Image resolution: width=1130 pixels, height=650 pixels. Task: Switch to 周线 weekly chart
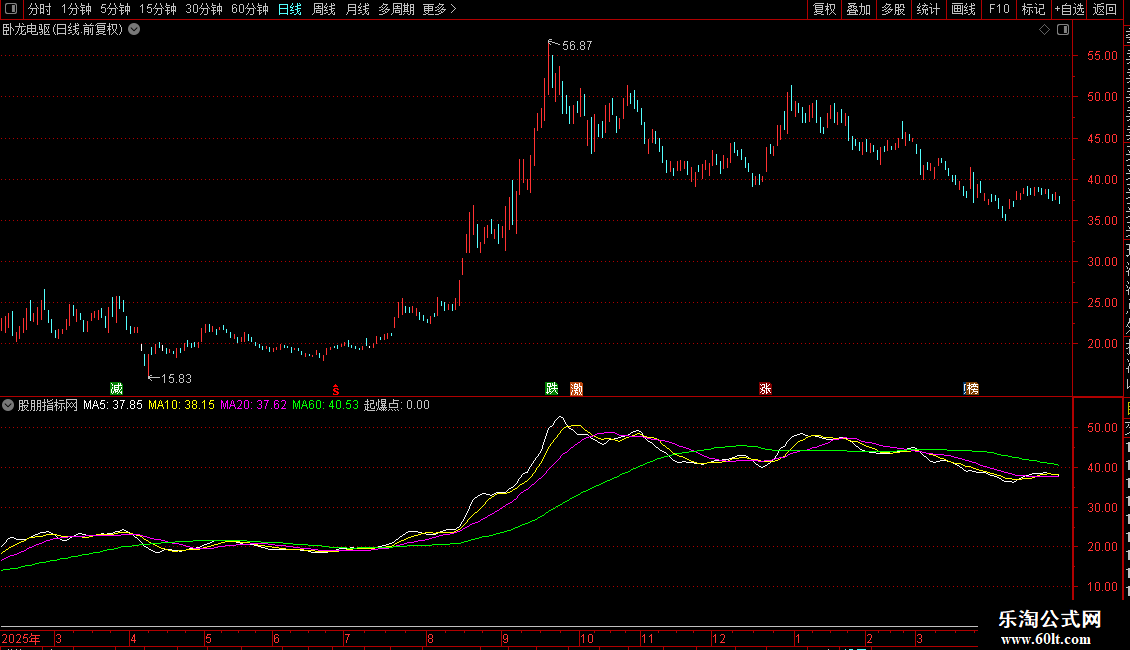point(324,9)
